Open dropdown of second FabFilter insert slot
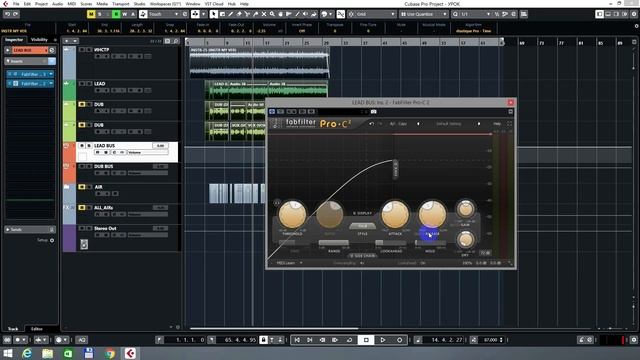This screenshot has height=360, width=640. [51, 83]
